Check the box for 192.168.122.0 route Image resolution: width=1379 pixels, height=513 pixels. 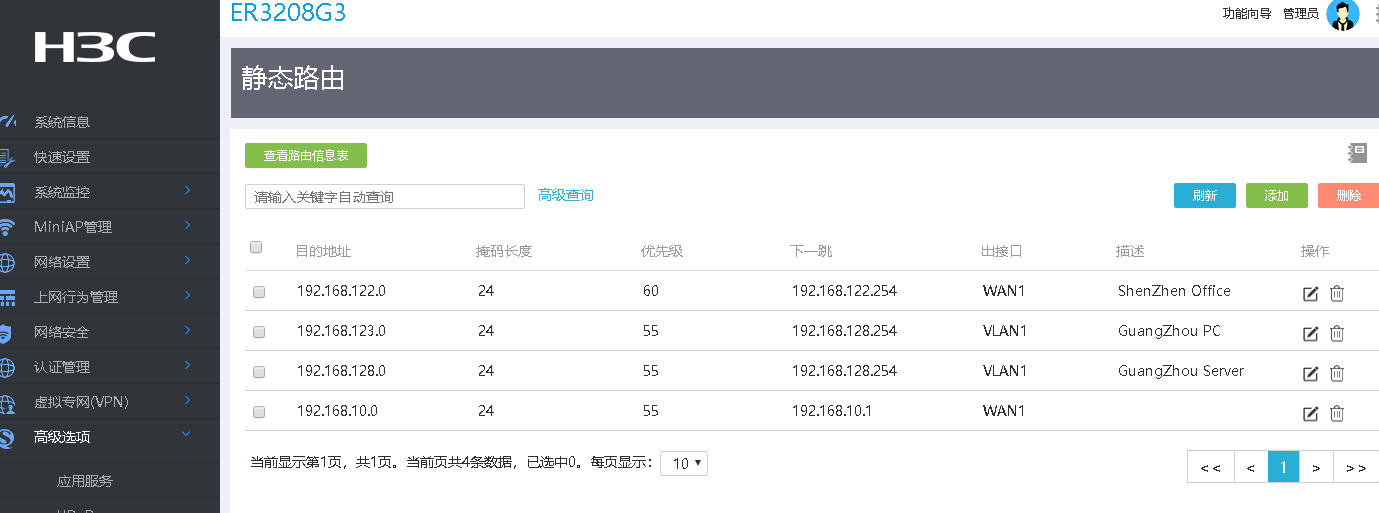pyautogui.click(x=259, y=292)
